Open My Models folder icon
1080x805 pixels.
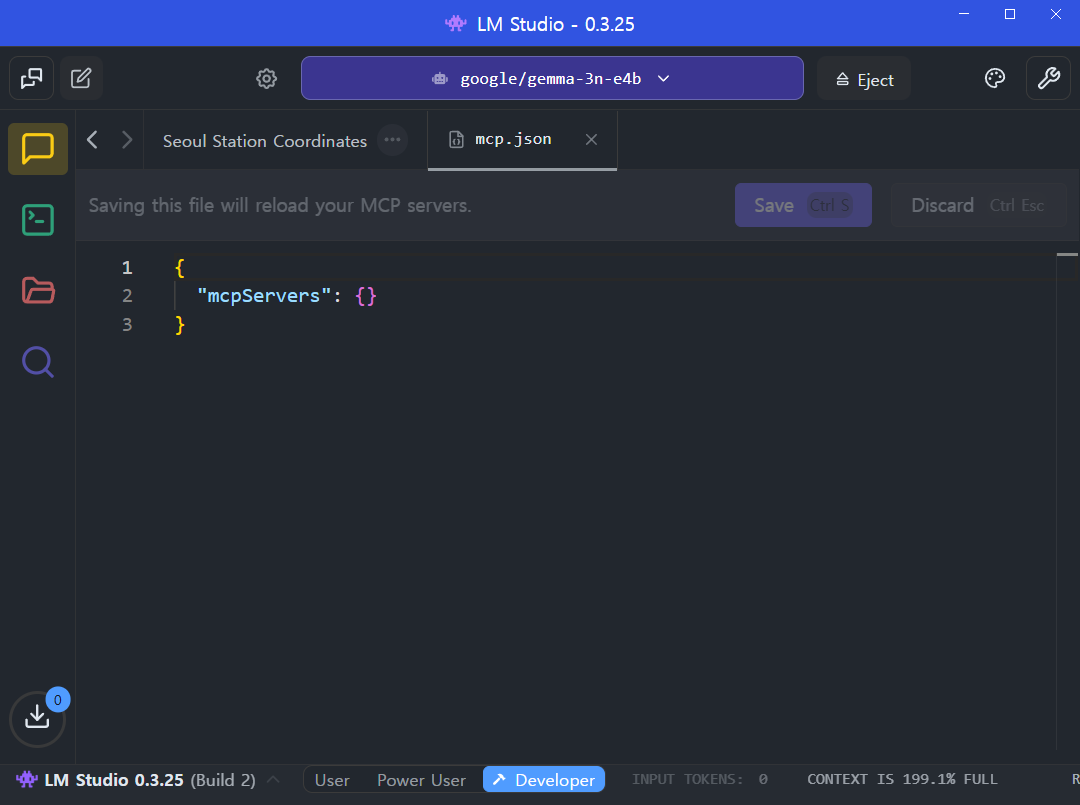coord(38,291)
